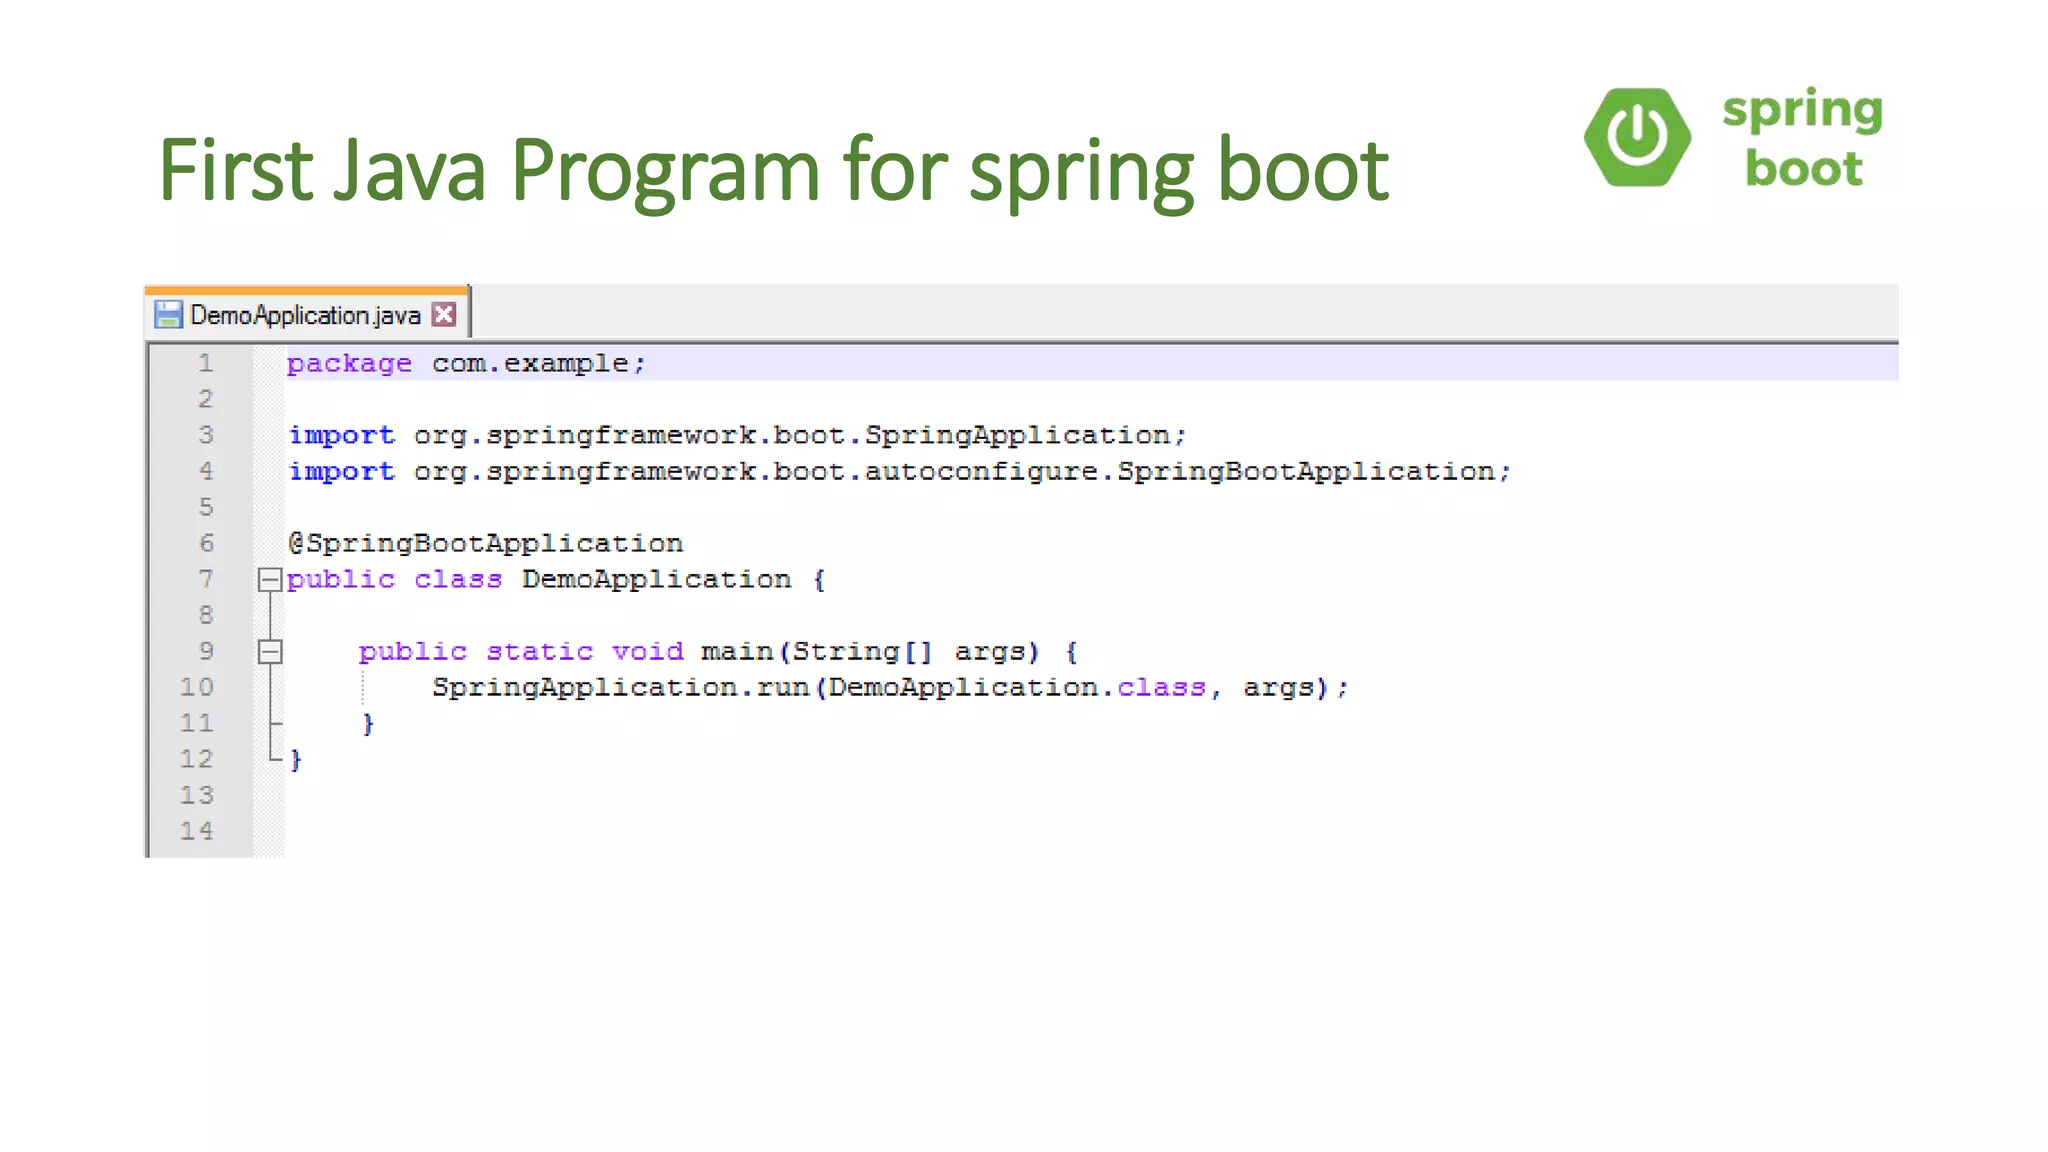Click the package keyword on line 1
The width and height of the screenshot is (2048, 1152).
click(x=349, y=364)
